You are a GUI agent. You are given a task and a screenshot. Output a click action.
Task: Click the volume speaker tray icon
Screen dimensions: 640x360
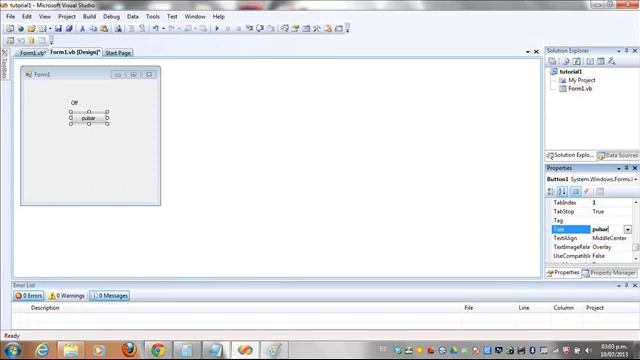coord(588,350)
